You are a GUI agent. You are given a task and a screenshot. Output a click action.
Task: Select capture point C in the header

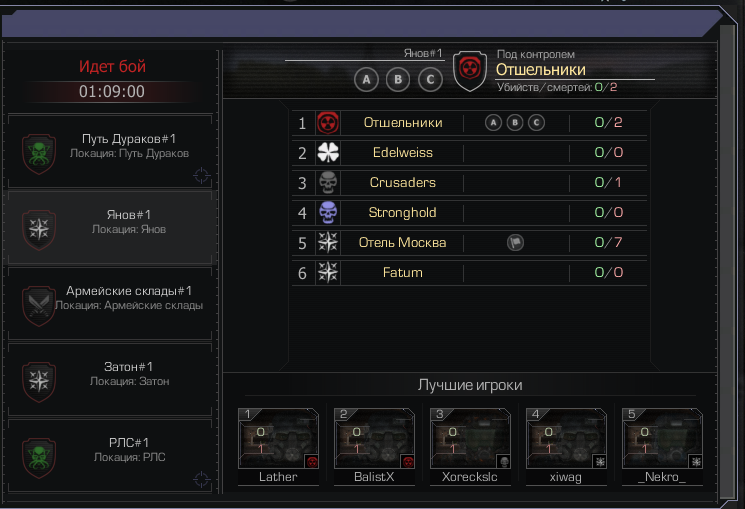click(430, 80)
